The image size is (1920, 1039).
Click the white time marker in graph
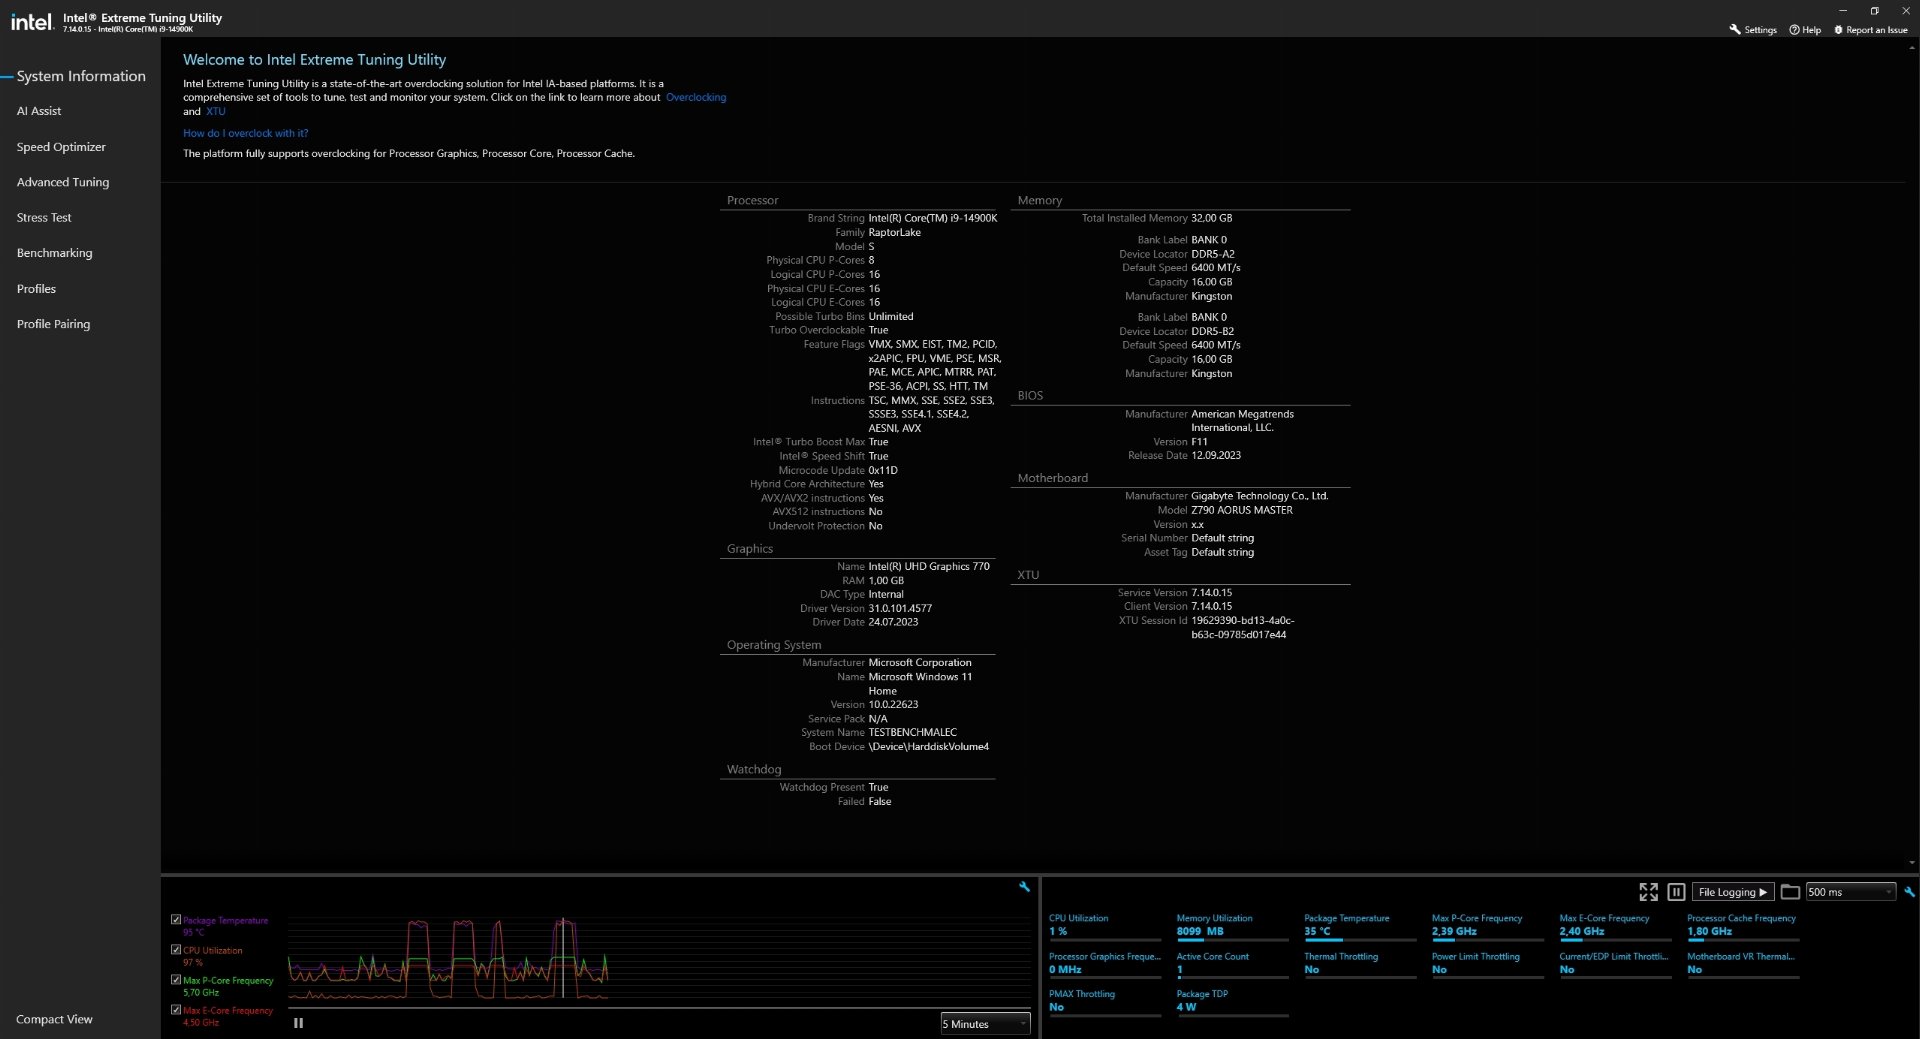click(563, 958)
